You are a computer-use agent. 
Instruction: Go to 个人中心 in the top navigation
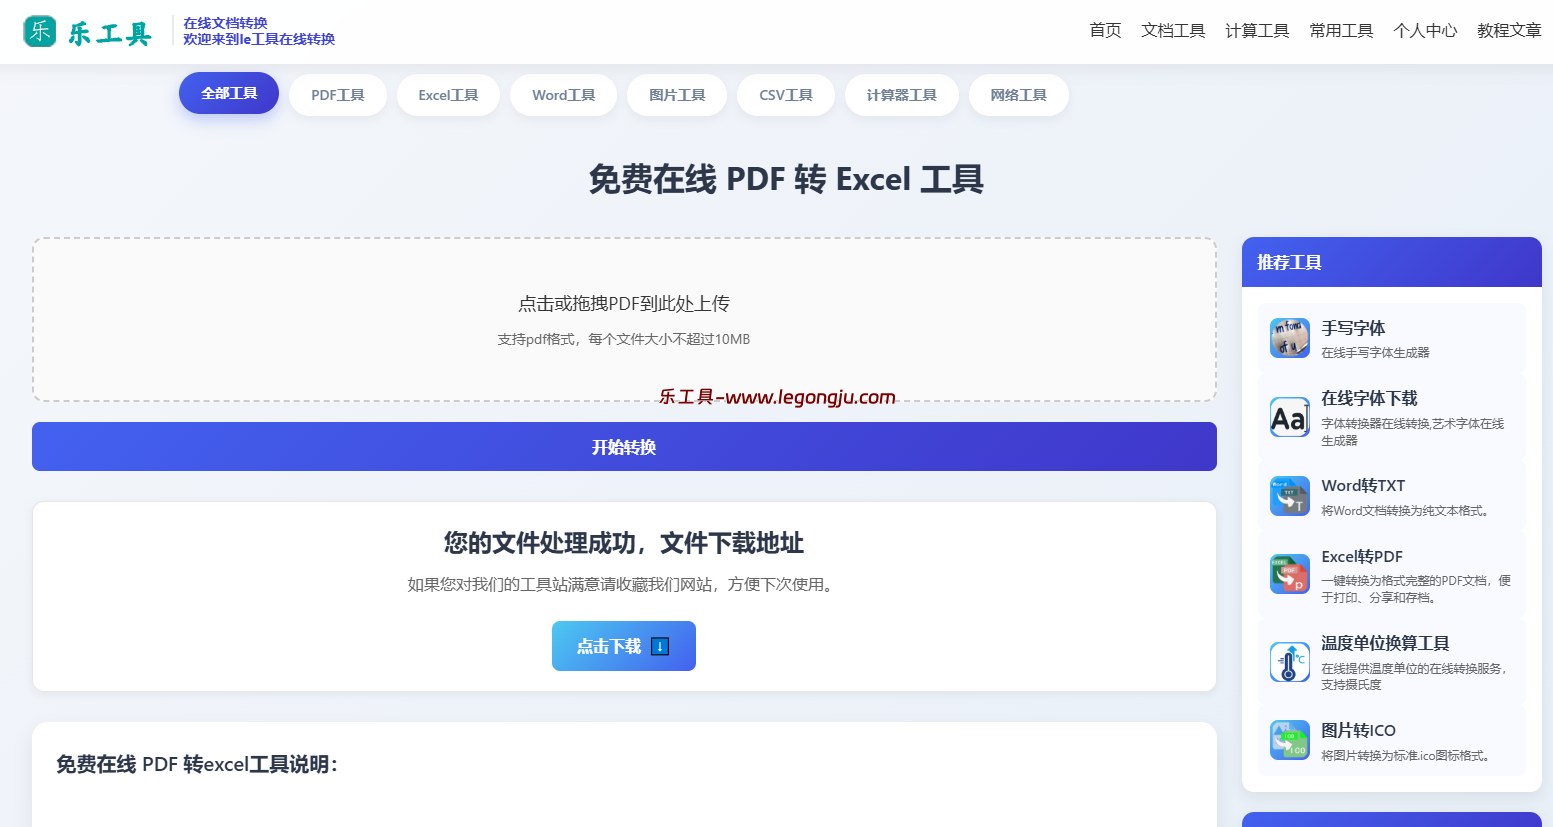1425,30
